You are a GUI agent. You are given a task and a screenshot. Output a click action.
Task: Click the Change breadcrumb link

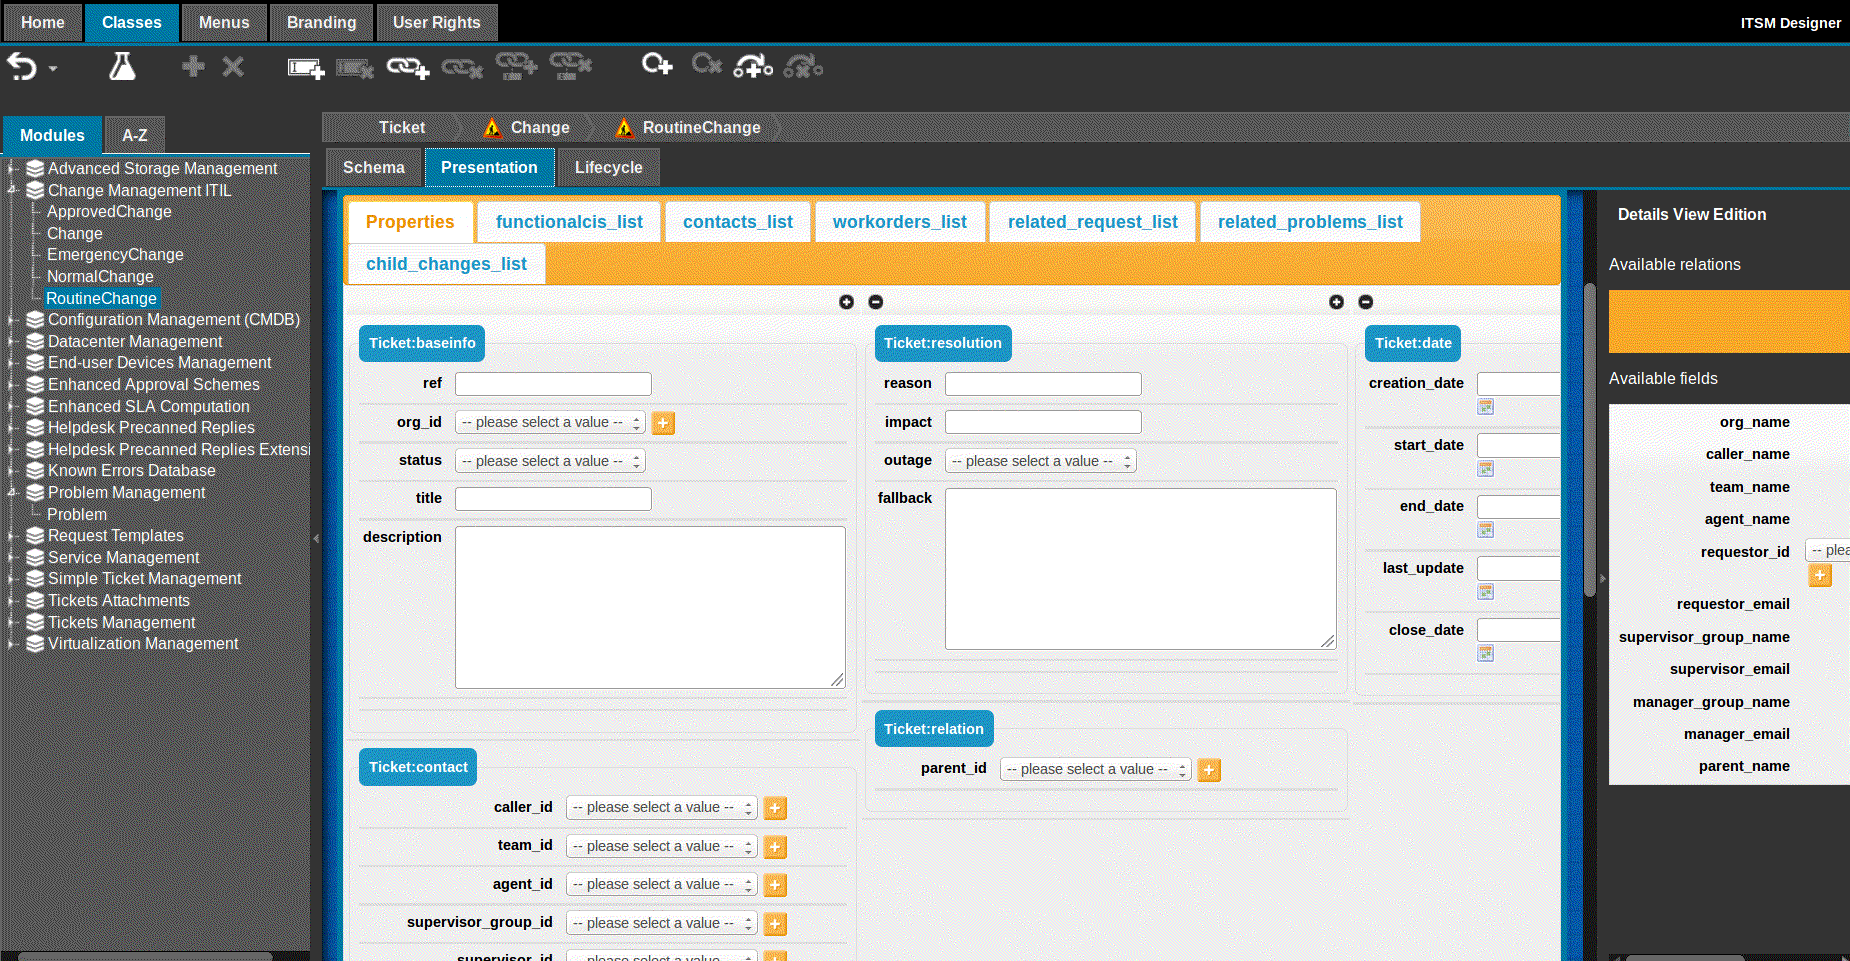tap(539, 128)
